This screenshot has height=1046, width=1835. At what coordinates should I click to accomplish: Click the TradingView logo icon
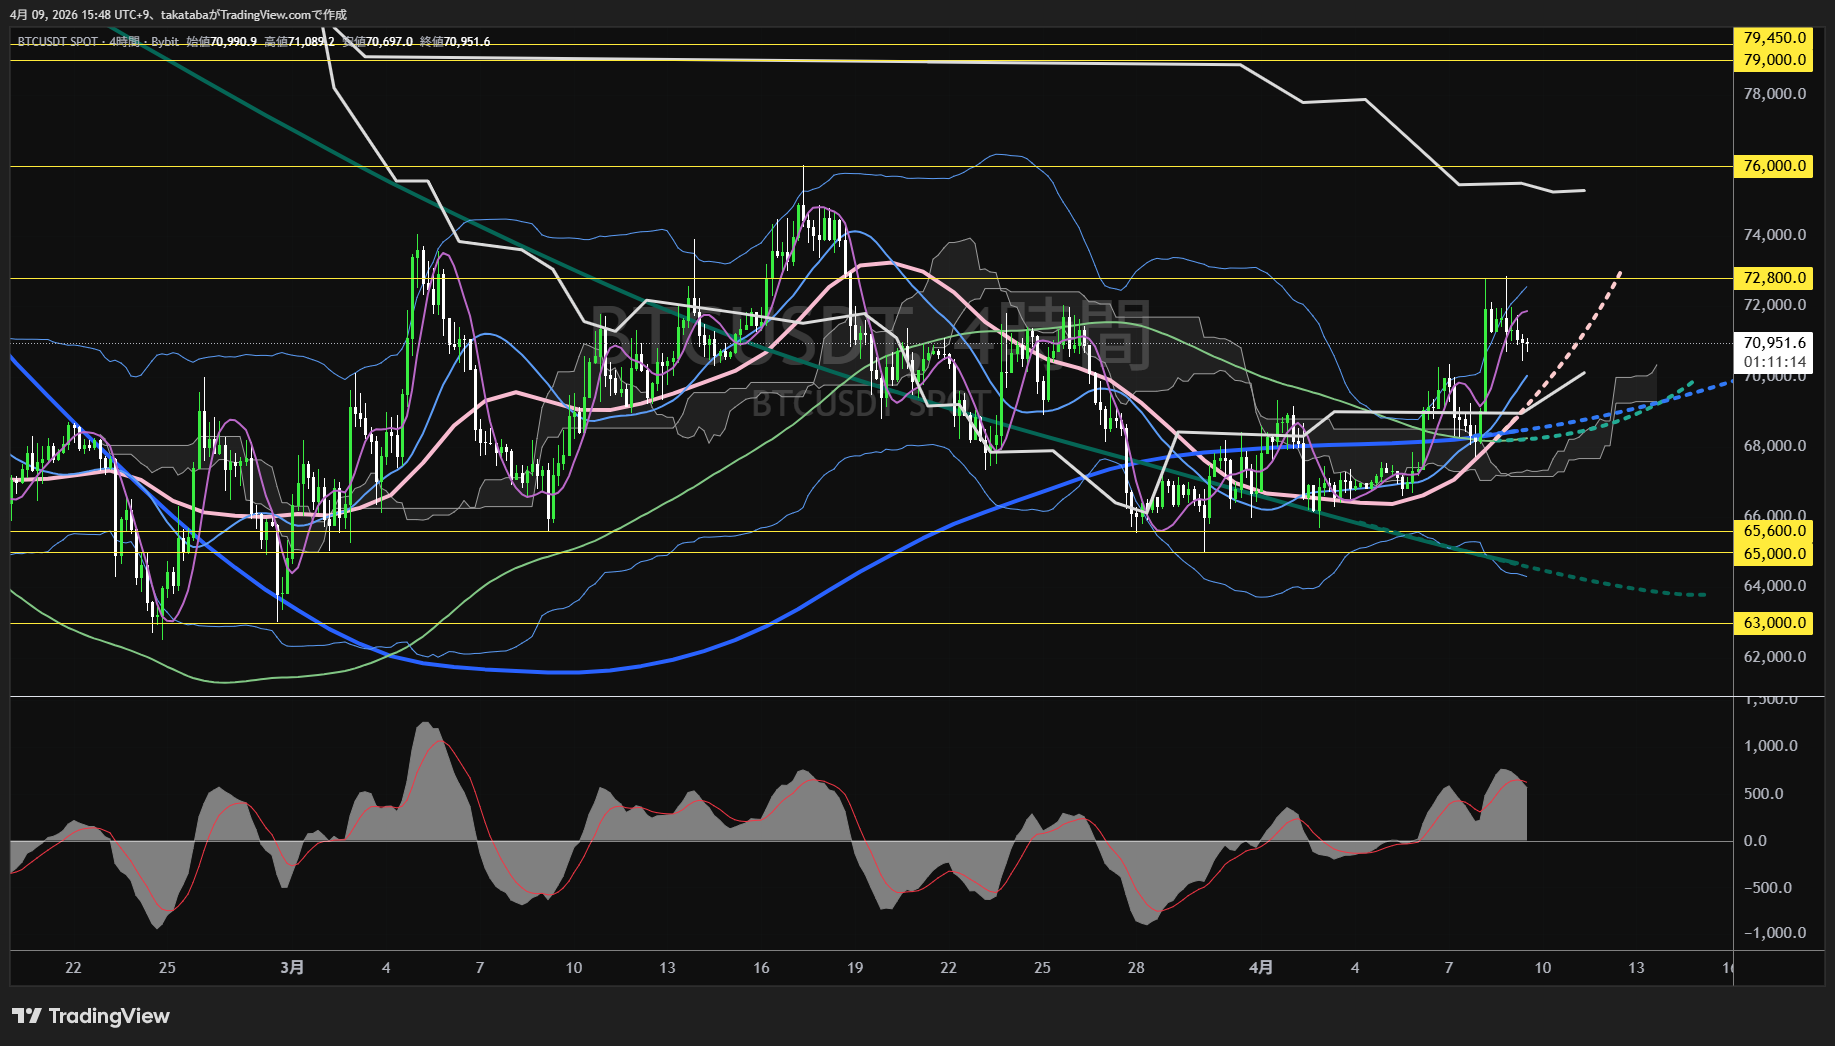pos(26,1016)
